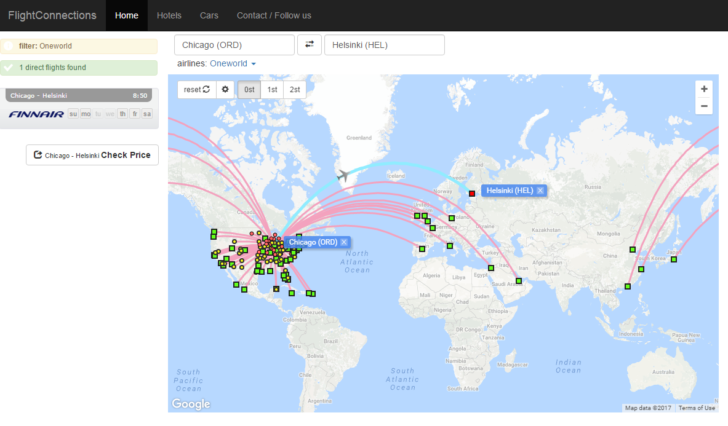Click the Chicago (ORD) origin field
This screenshot has height=426, width=728.
(234, 45)
